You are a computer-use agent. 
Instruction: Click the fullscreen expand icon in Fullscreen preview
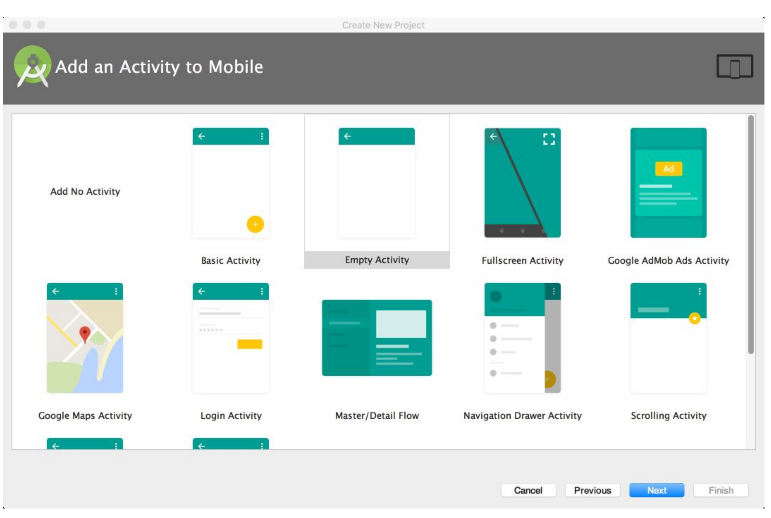coord(548,139)
